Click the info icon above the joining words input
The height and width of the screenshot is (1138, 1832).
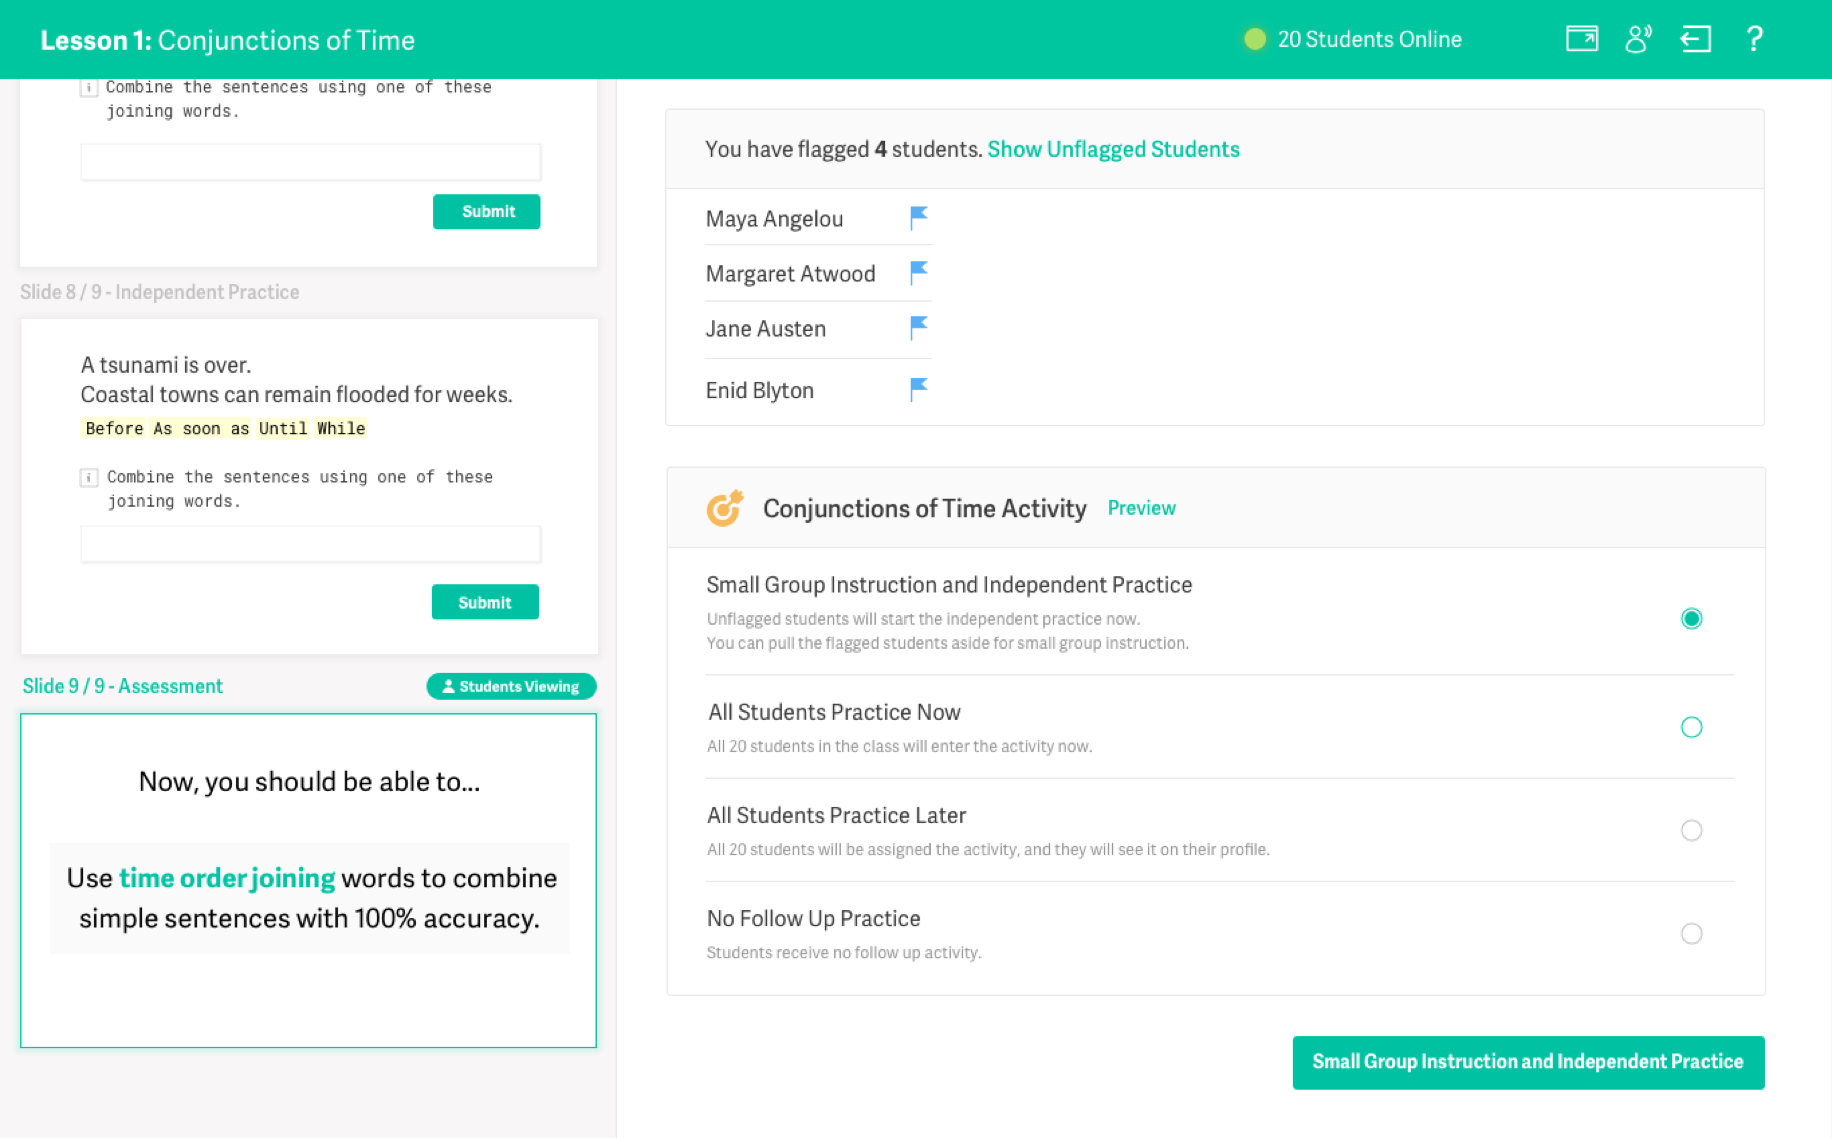pos(89,478)
